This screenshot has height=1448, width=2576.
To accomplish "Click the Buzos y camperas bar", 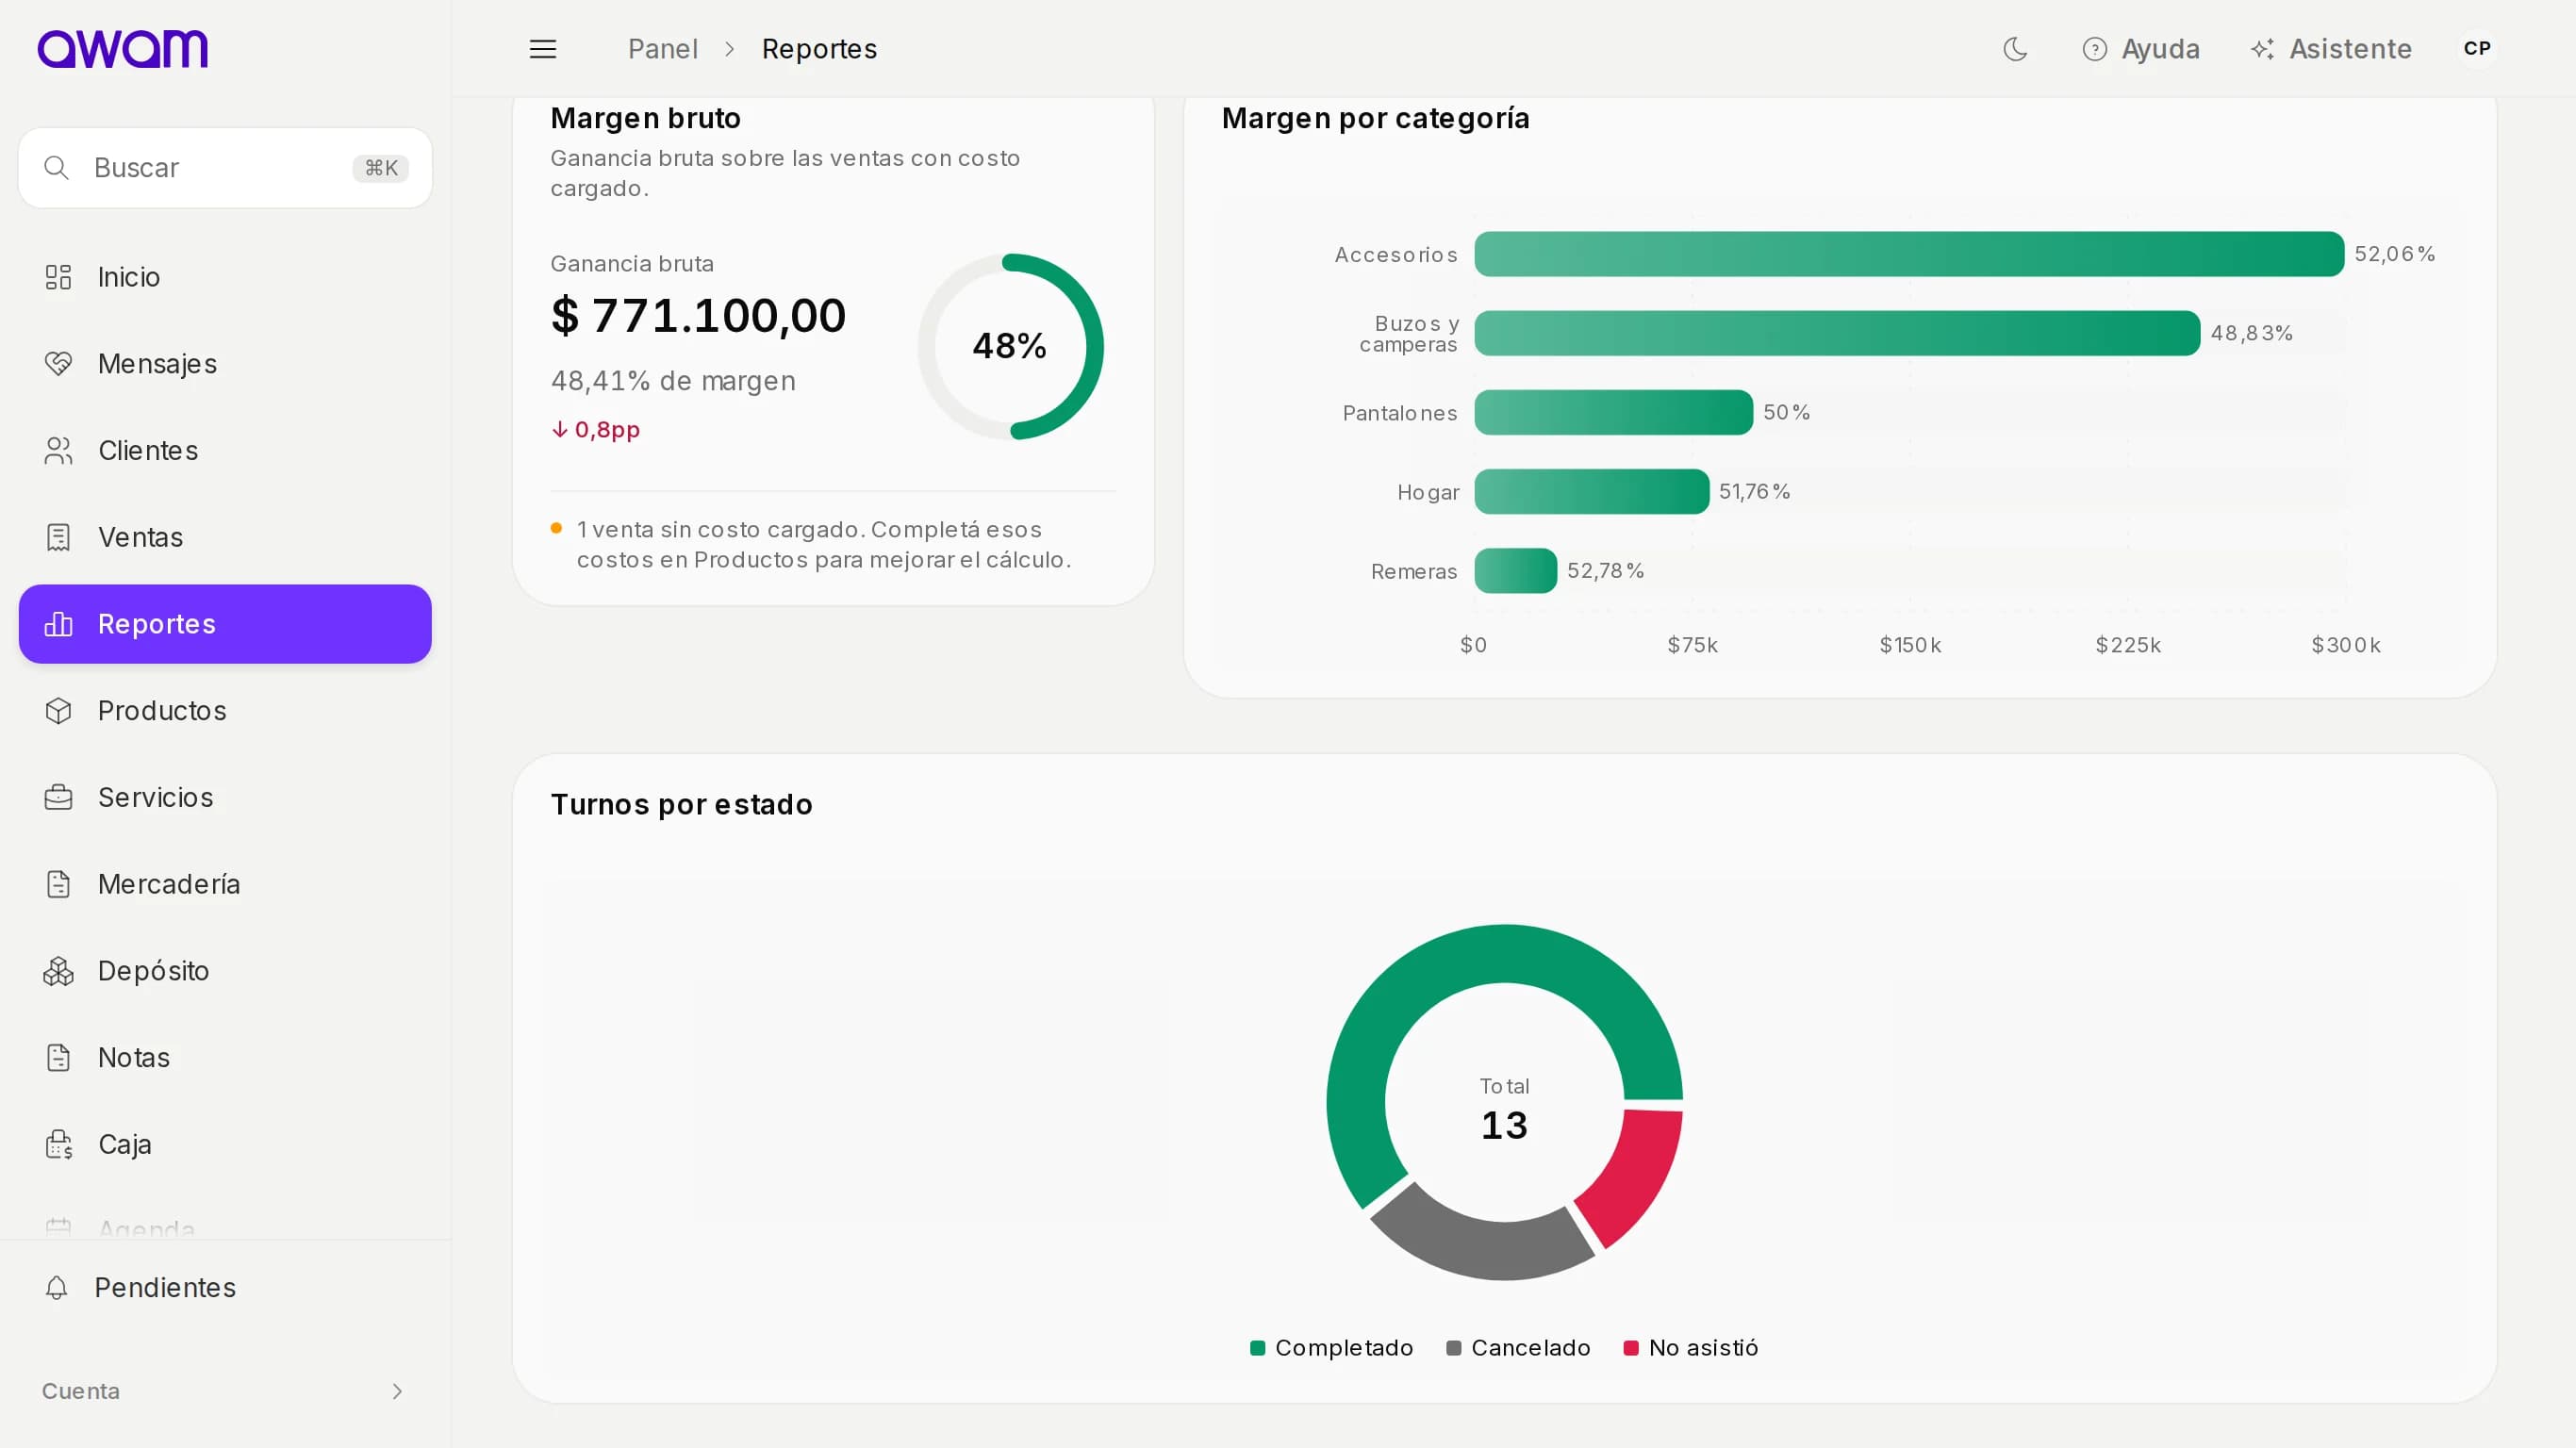I will point(1836,333).
